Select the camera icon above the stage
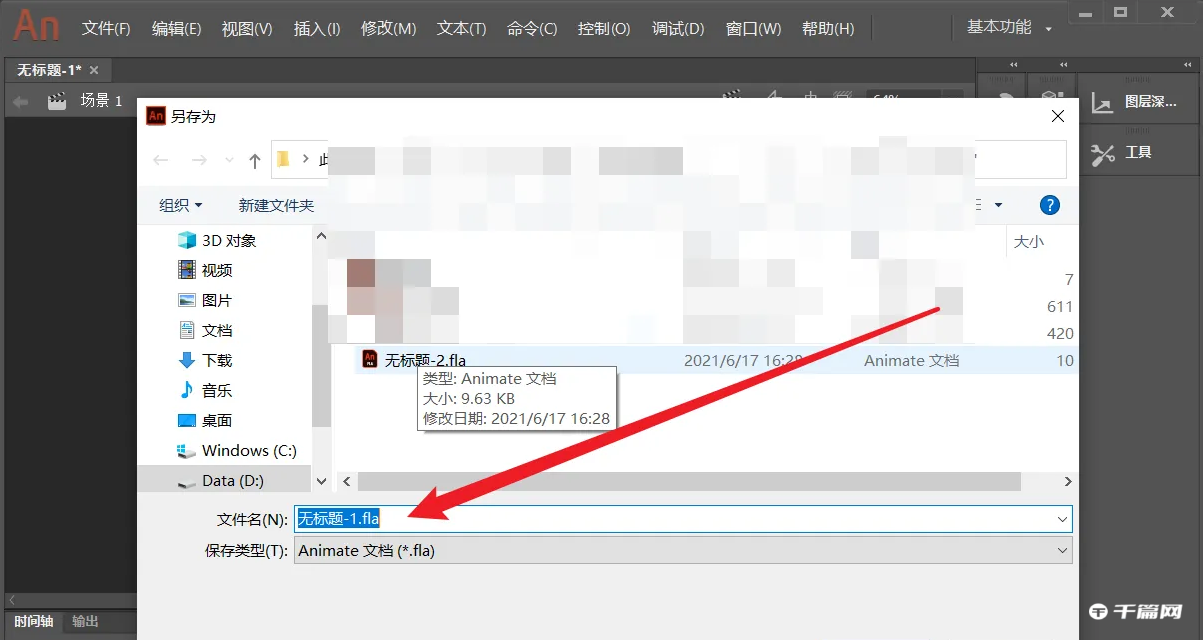Viewport: 1203px width, 640px height. (730, 95)
